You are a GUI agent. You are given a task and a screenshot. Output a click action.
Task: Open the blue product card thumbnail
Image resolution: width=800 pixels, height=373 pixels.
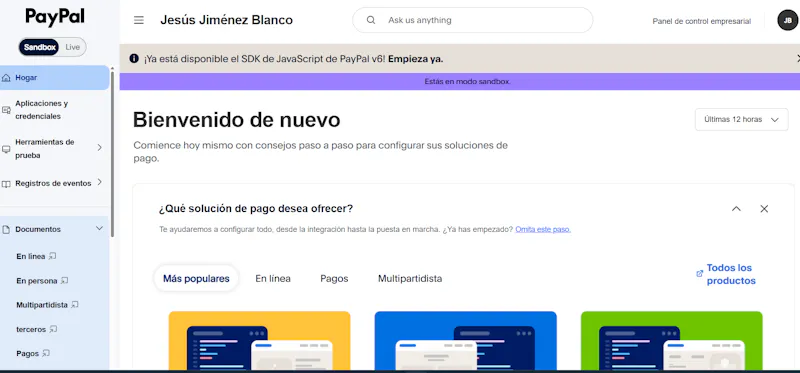pos(466,341)
